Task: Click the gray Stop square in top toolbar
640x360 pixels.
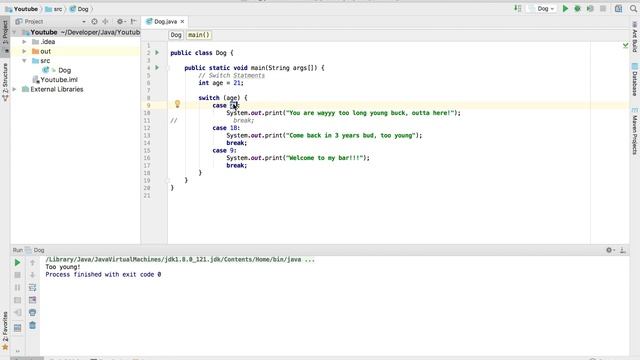Action: pos(603,9)
